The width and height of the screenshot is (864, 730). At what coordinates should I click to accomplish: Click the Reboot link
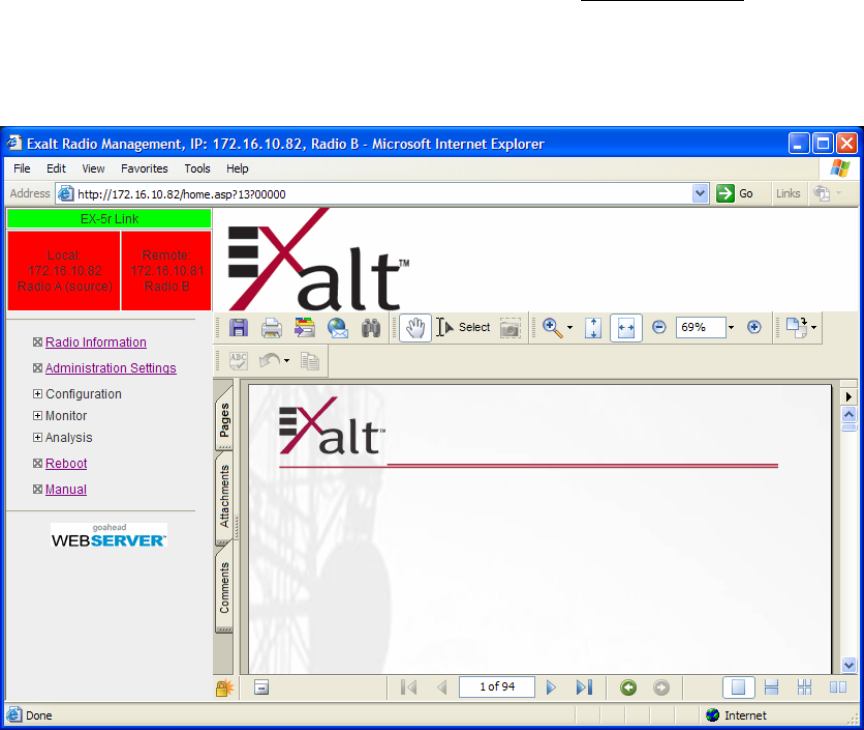coord(66,463)
